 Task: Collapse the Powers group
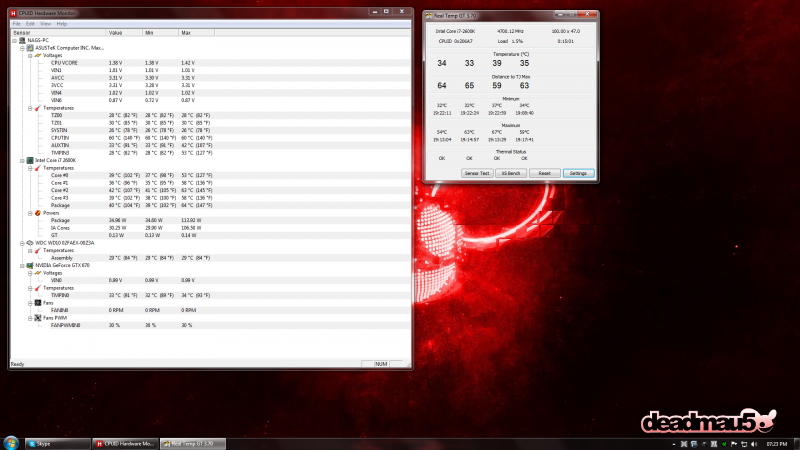[x=30, y=213]
